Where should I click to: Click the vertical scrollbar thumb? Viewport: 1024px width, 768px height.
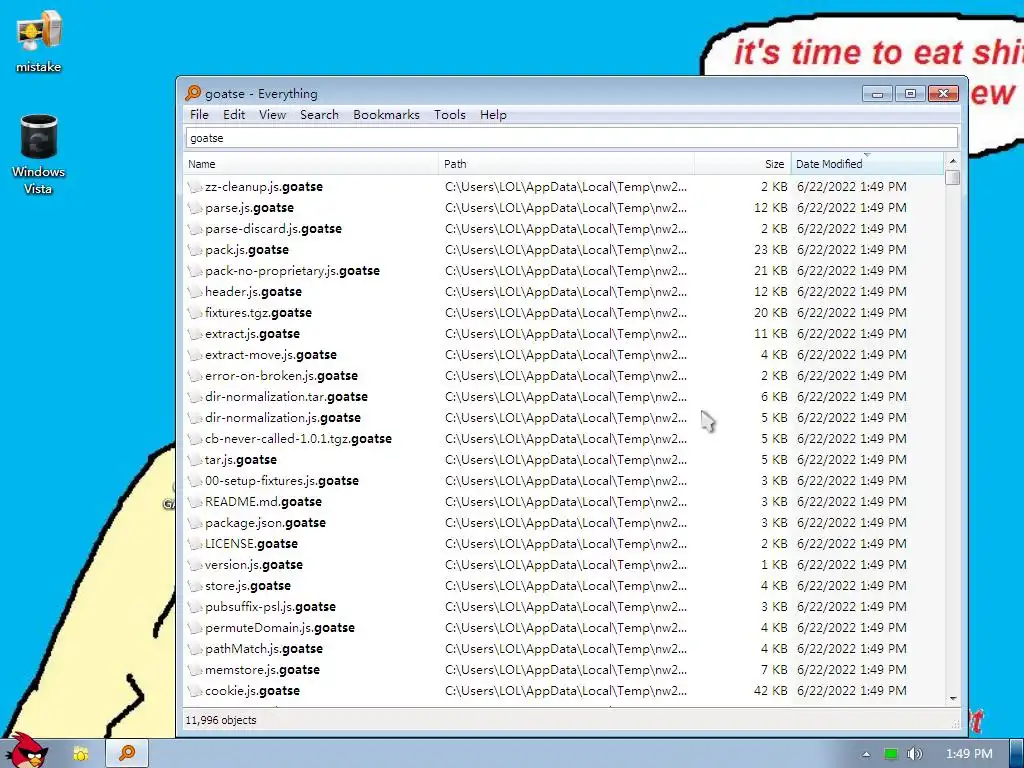click(x=953, y=177)
